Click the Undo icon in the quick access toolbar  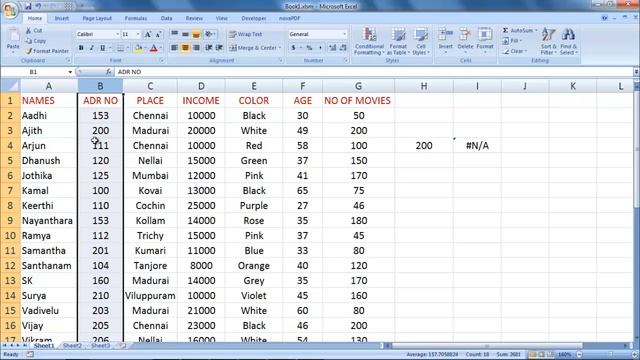39,6
